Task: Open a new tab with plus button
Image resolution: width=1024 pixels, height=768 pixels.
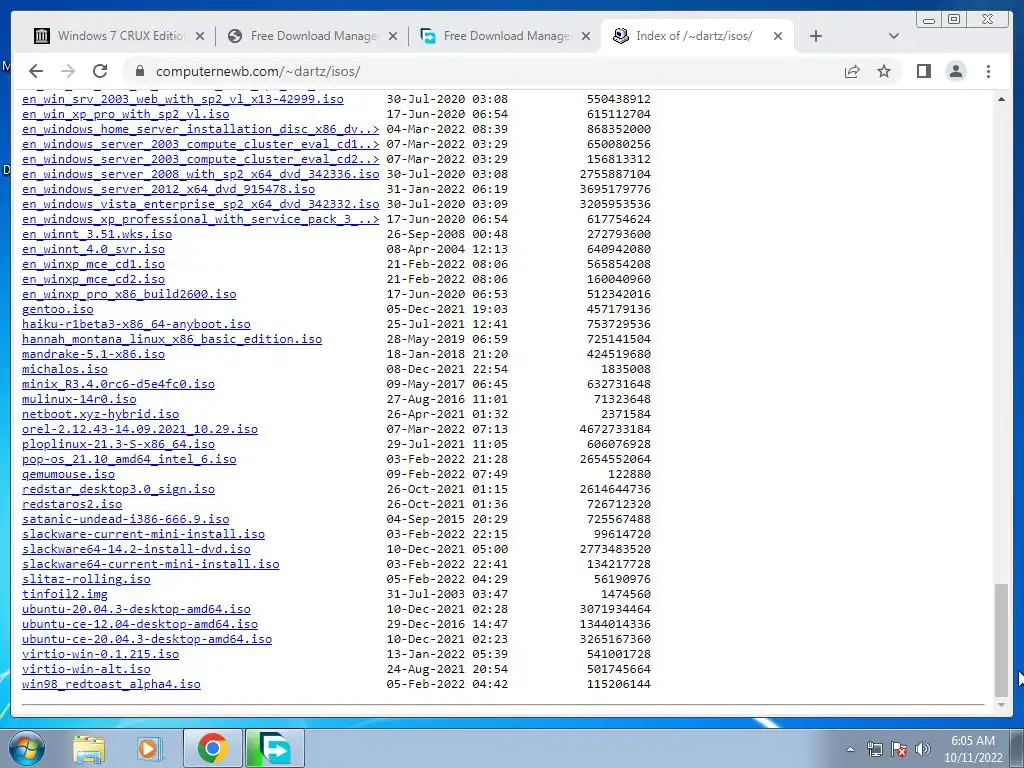Action: (816, 36)
